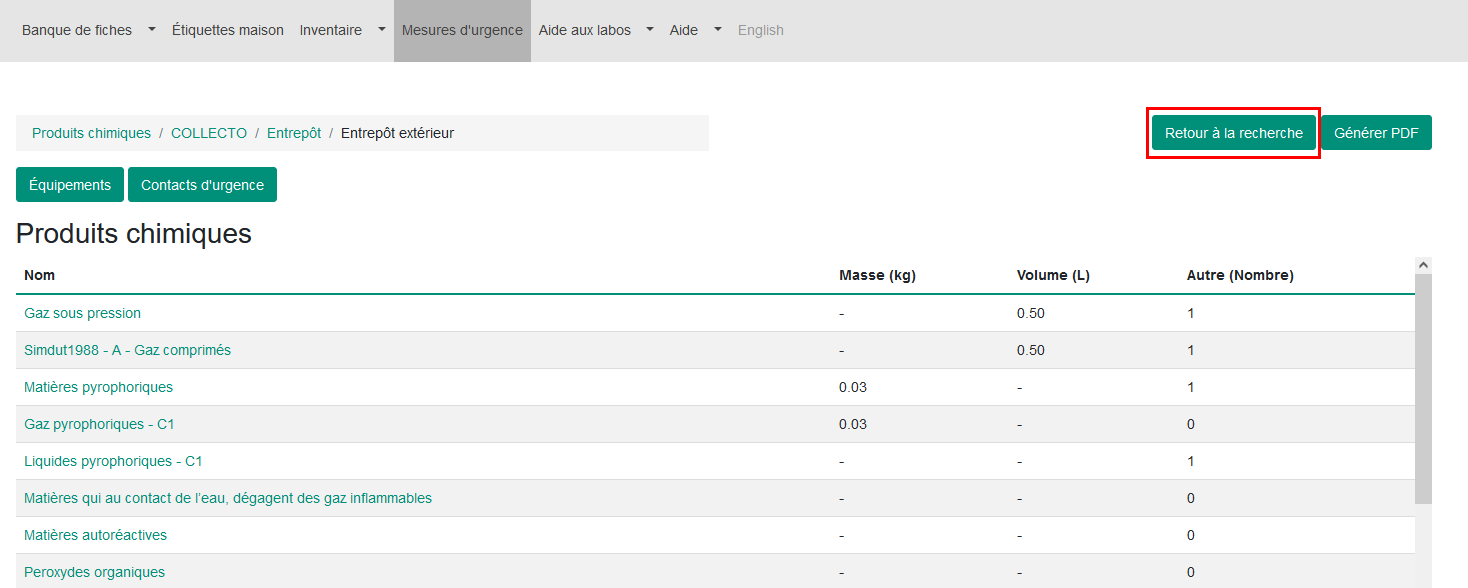This screenshot has height=588, width=1468.
Task: Open the Étiquettes maison menu item
Action: click(x=228, y=30)
